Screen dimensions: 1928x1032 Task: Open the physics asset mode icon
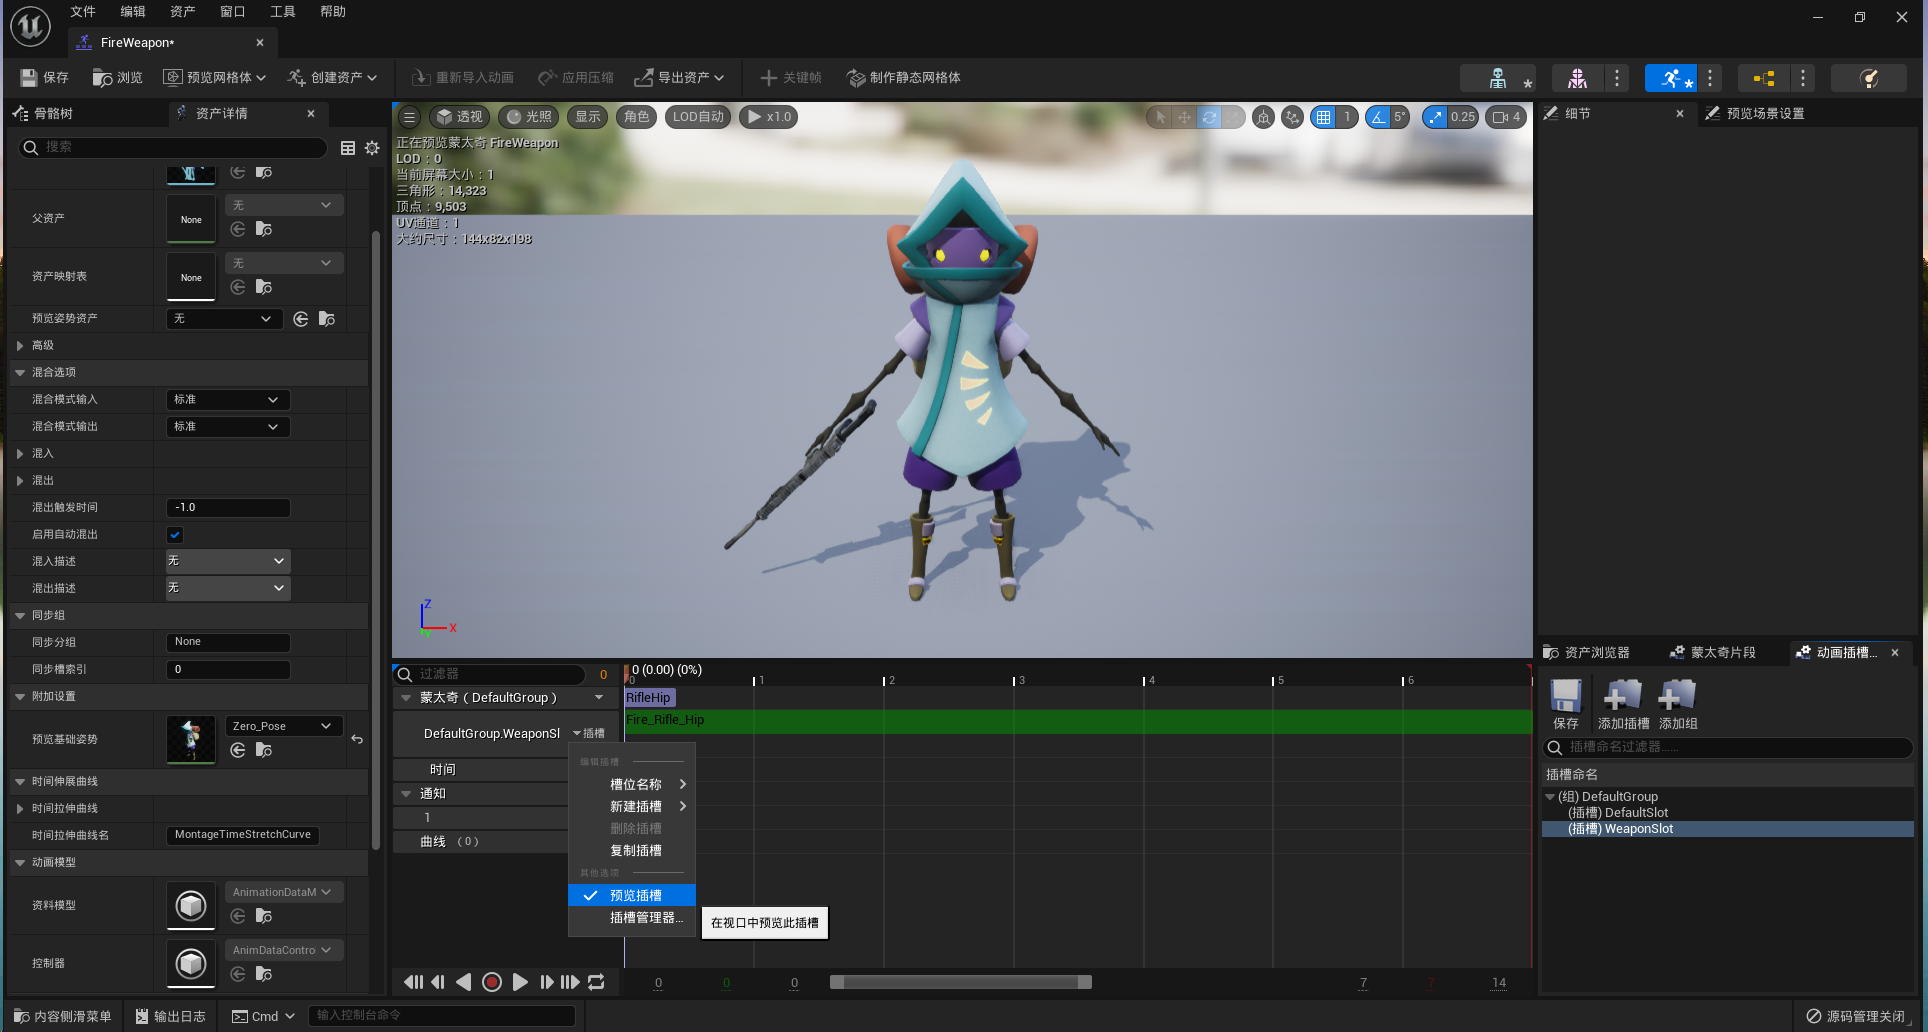(x=1868, y=78)
